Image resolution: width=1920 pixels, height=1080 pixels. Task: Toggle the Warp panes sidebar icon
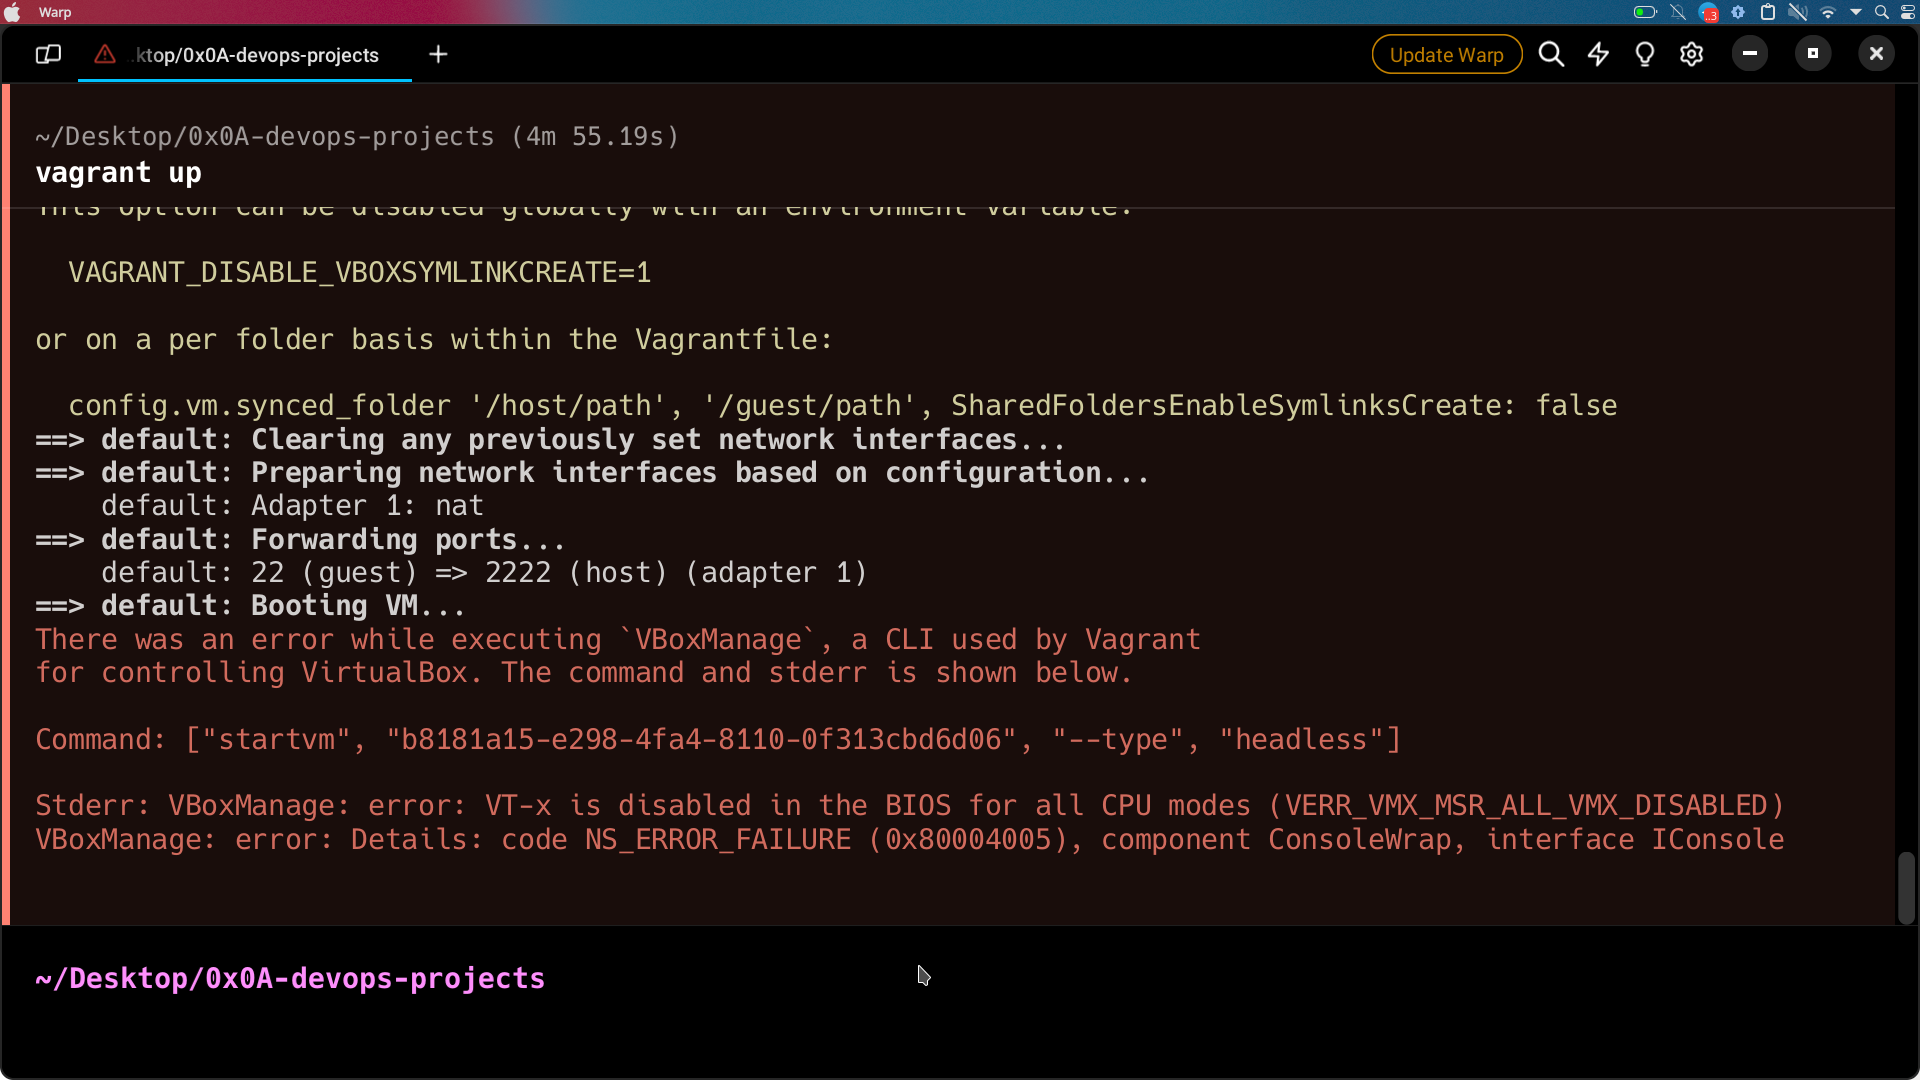[x=48, y=54]
